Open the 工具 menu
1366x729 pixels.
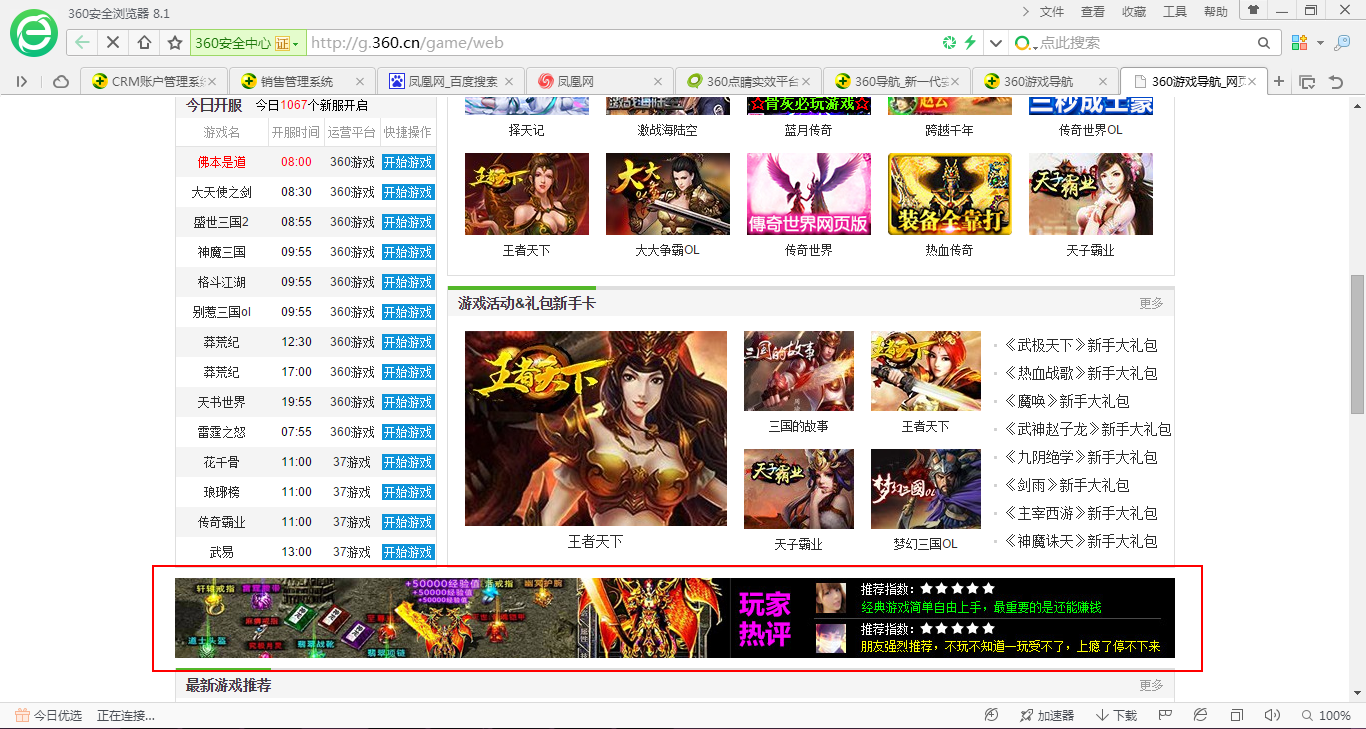[x=1175, y=11]
